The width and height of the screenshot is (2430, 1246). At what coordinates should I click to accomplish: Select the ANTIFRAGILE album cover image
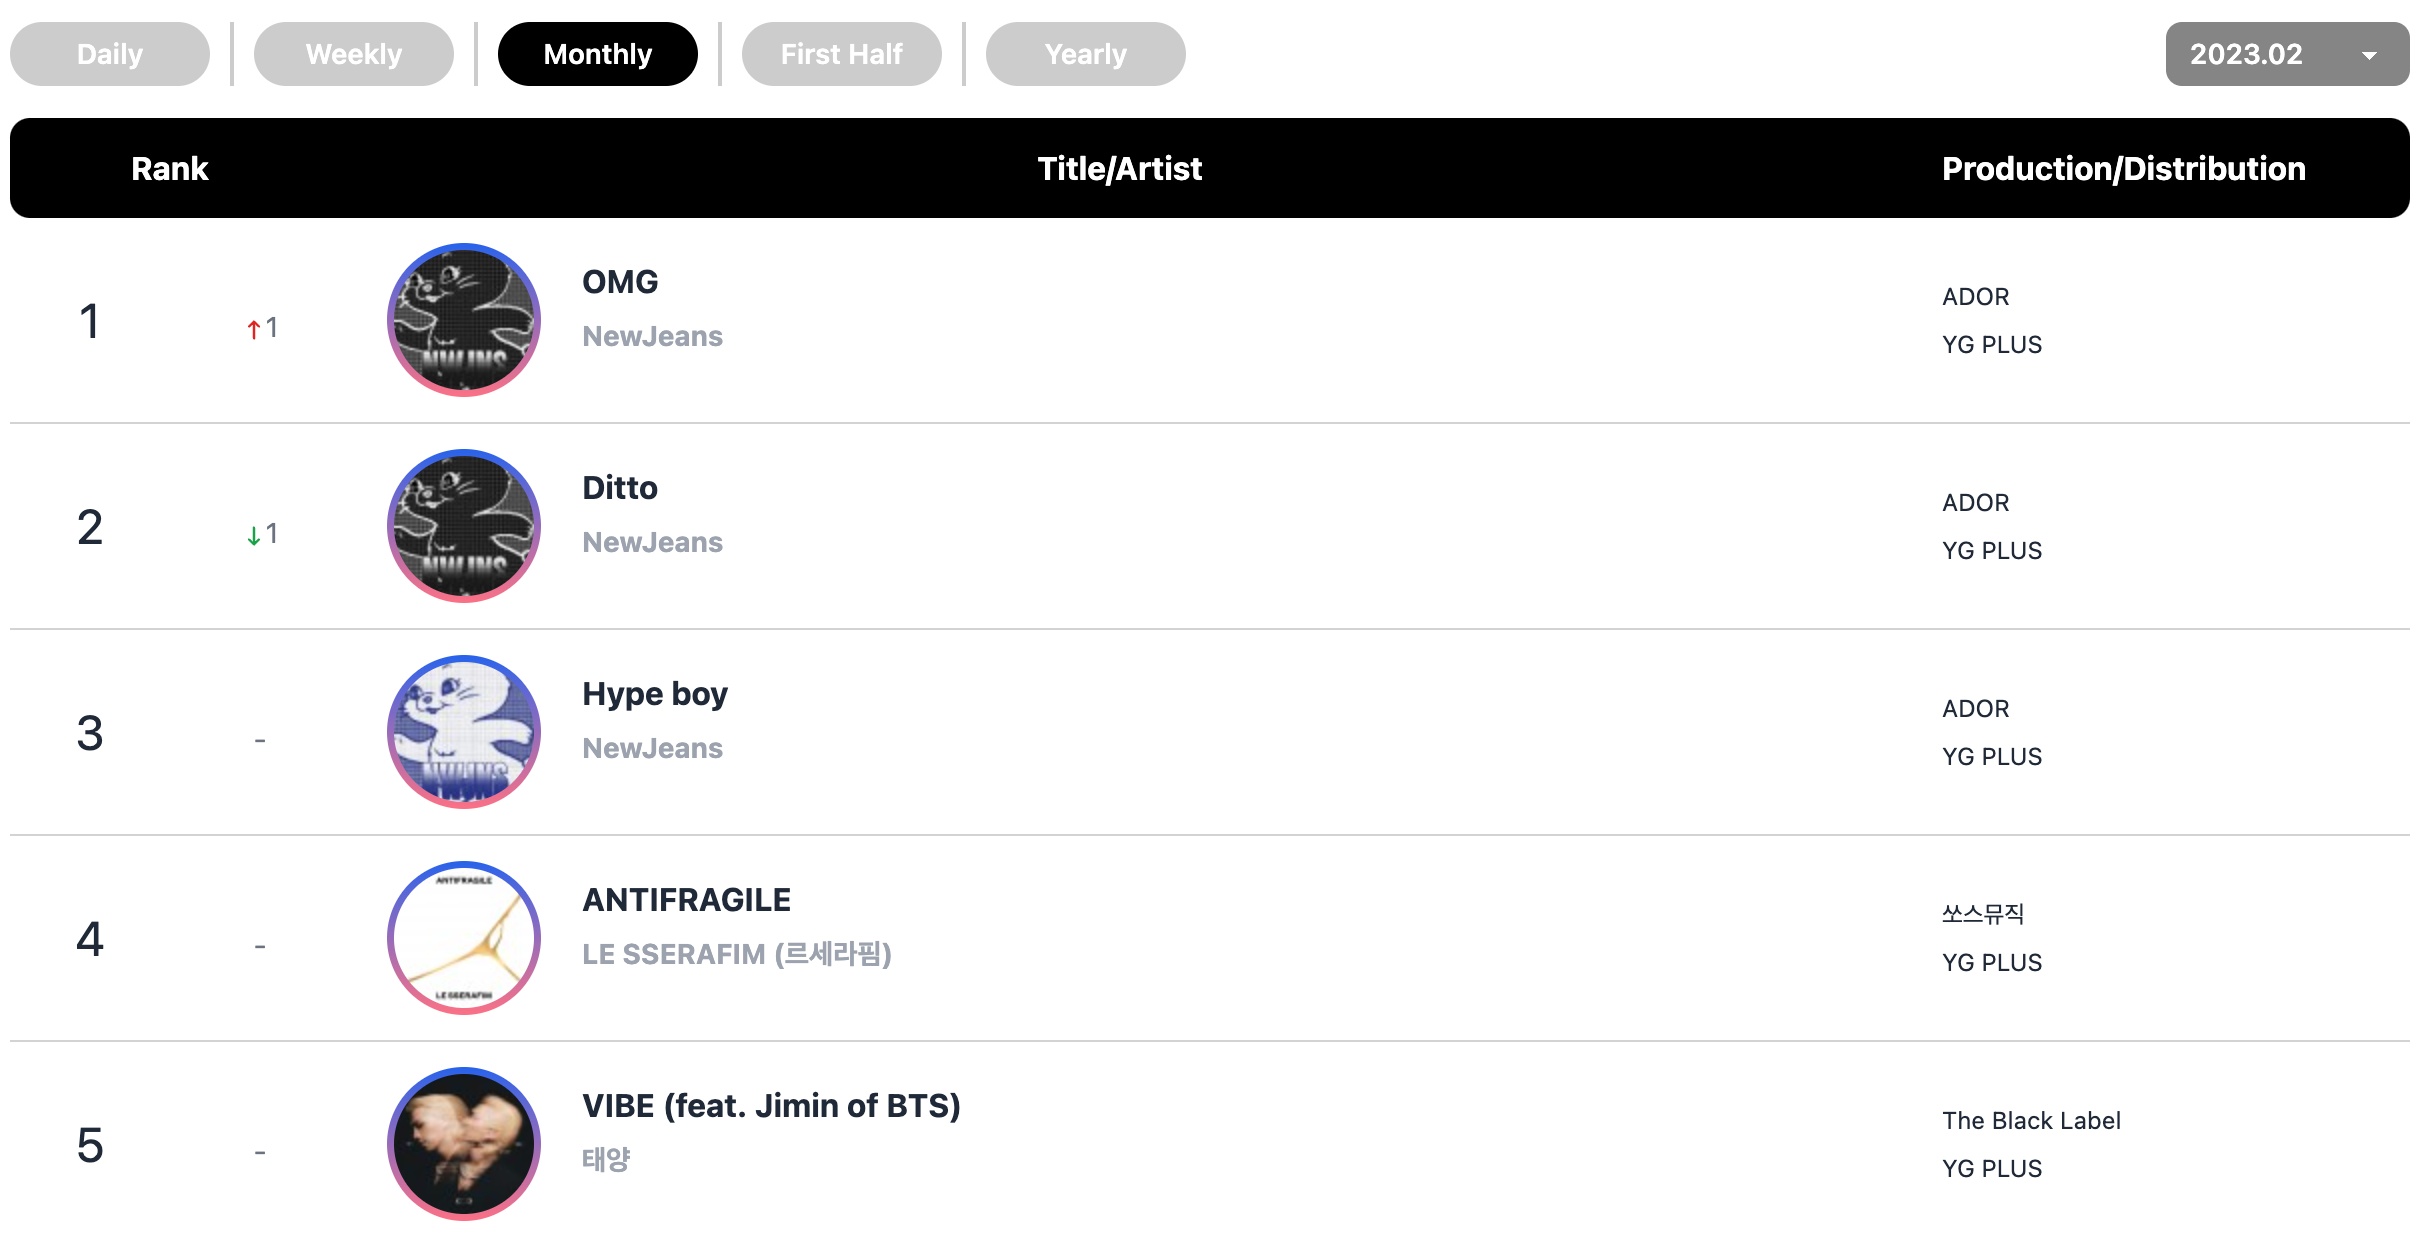click(x=464, y=938)
